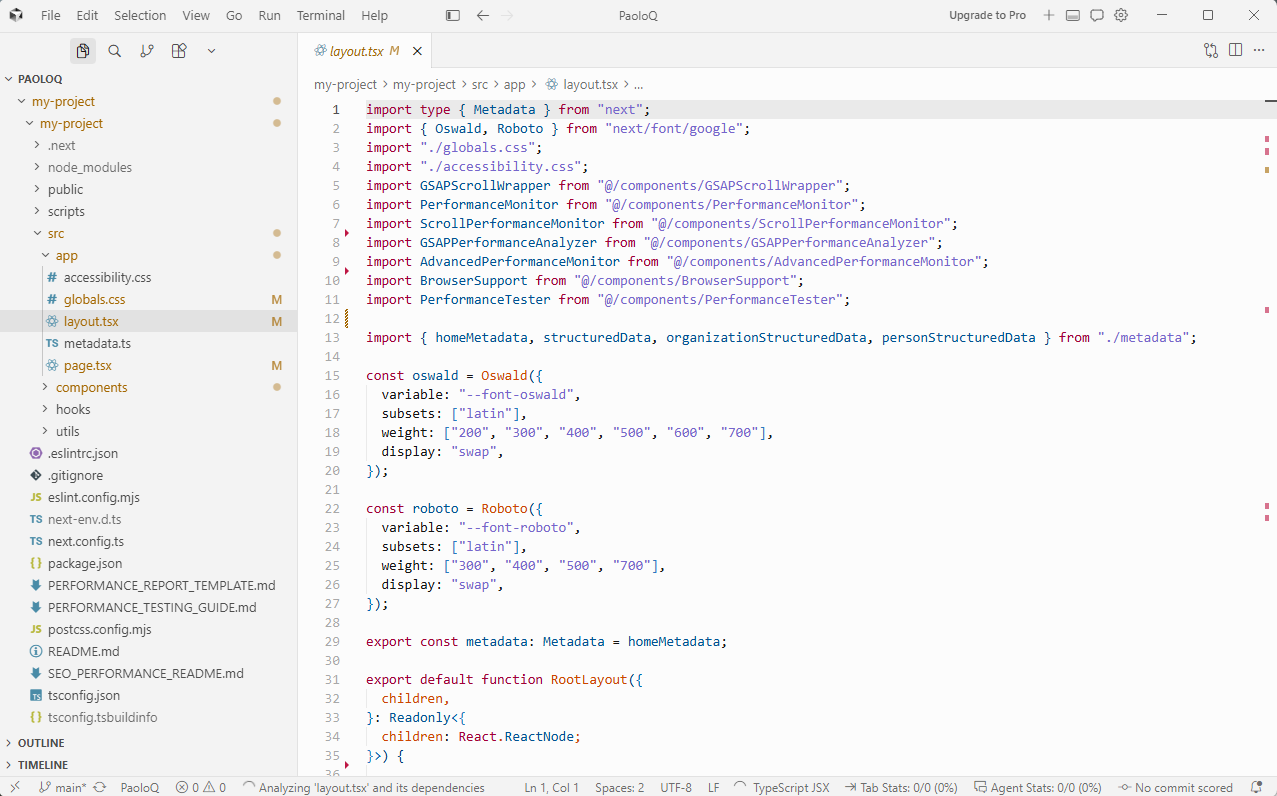Open changes compare icon in editor toolbar
1277x796 pixels.
(x=1211, y=50)
